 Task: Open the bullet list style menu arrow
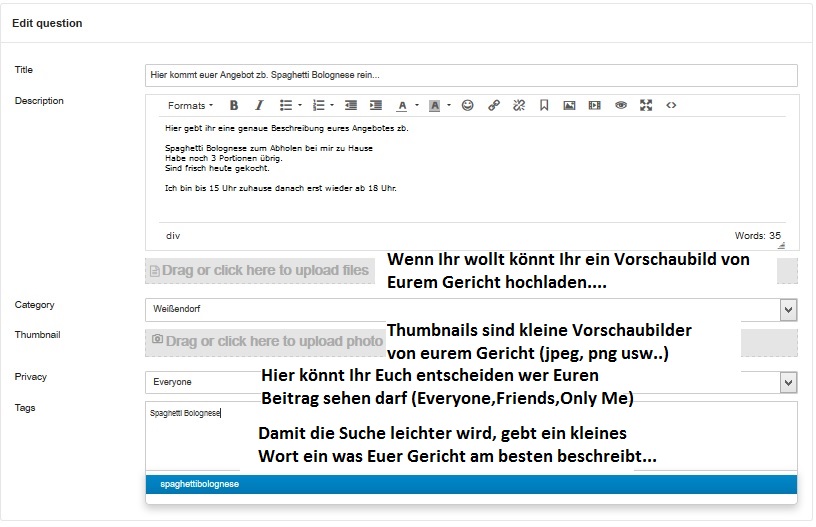(299, 105)
